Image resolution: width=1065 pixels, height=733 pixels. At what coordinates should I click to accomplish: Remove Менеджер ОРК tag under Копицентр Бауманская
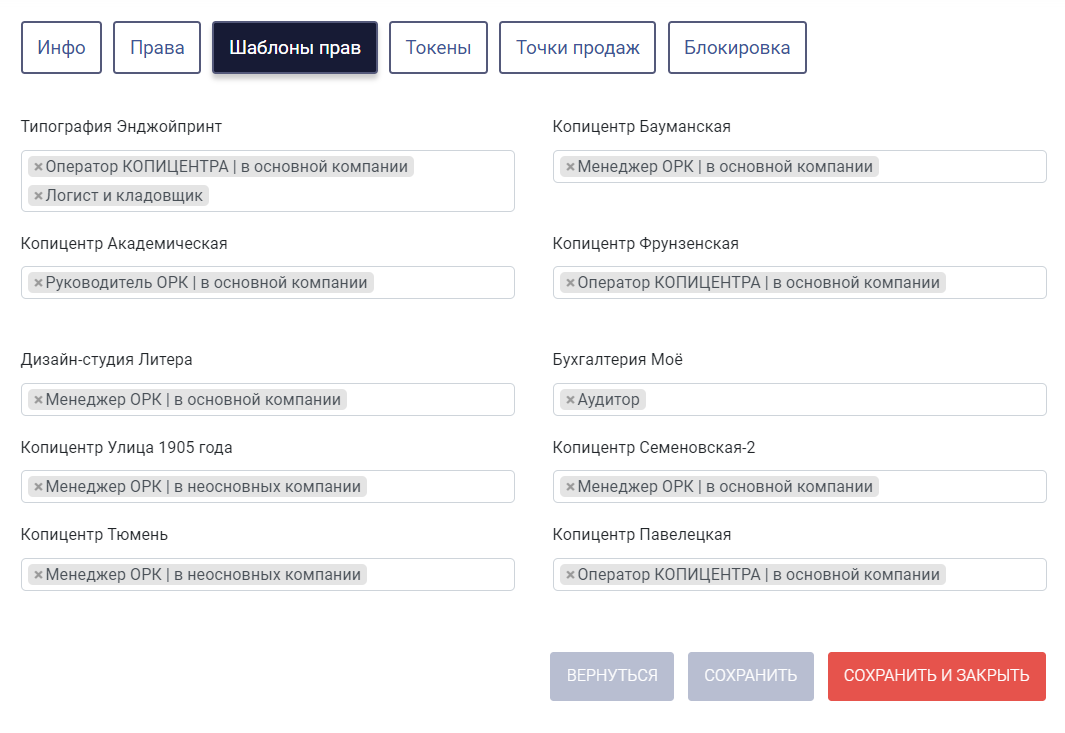click(571, 167)
